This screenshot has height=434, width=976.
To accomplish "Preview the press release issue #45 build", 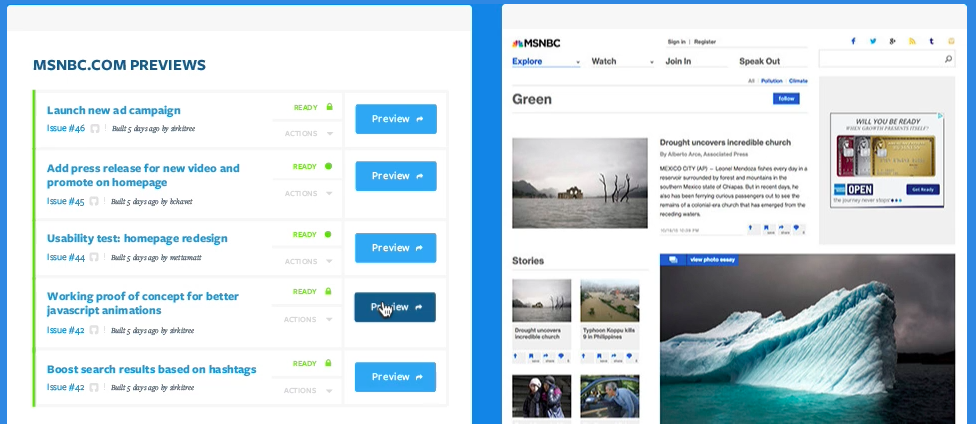I will click(x=396, y=176).
